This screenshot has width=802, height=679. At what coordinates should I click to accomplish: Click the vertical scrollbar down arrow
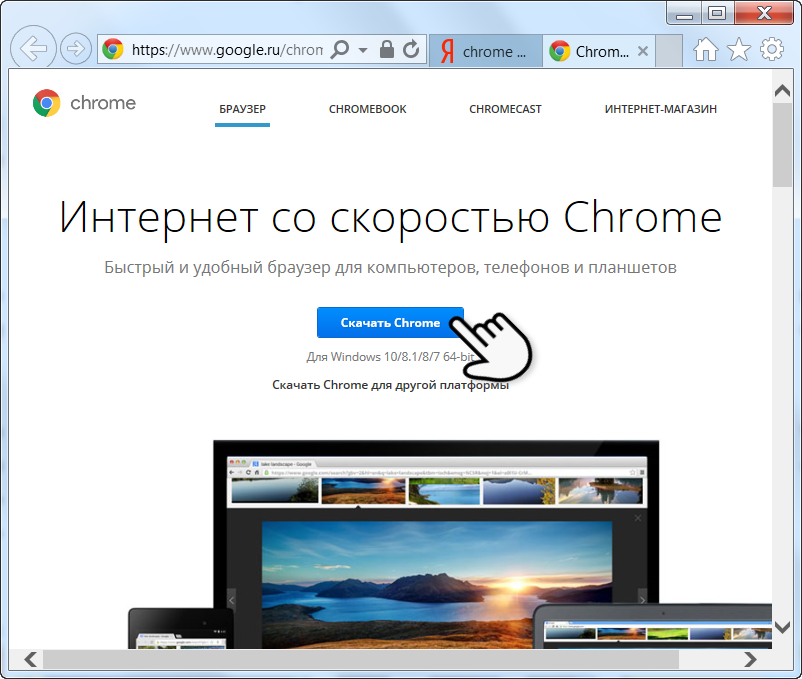point(782,627)
